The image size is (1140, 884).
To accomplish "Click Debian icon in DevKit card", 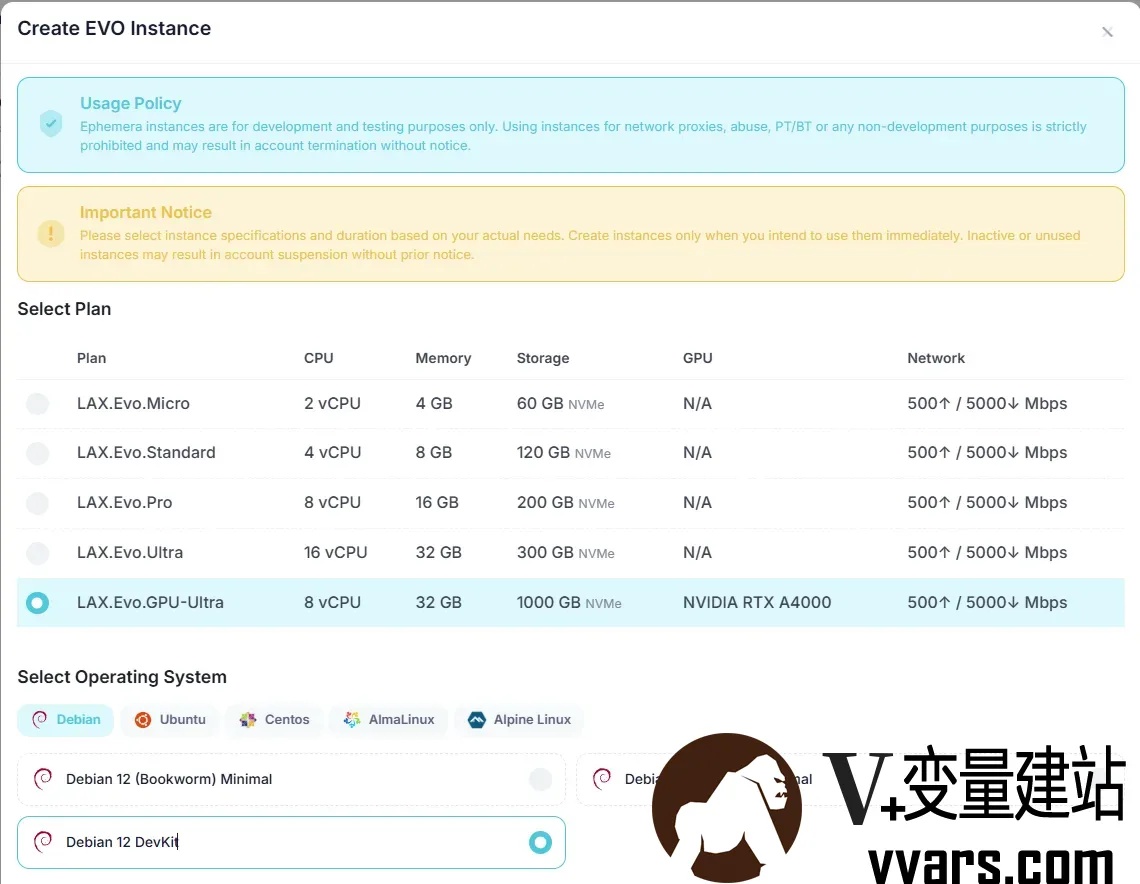I will (43, 842).
